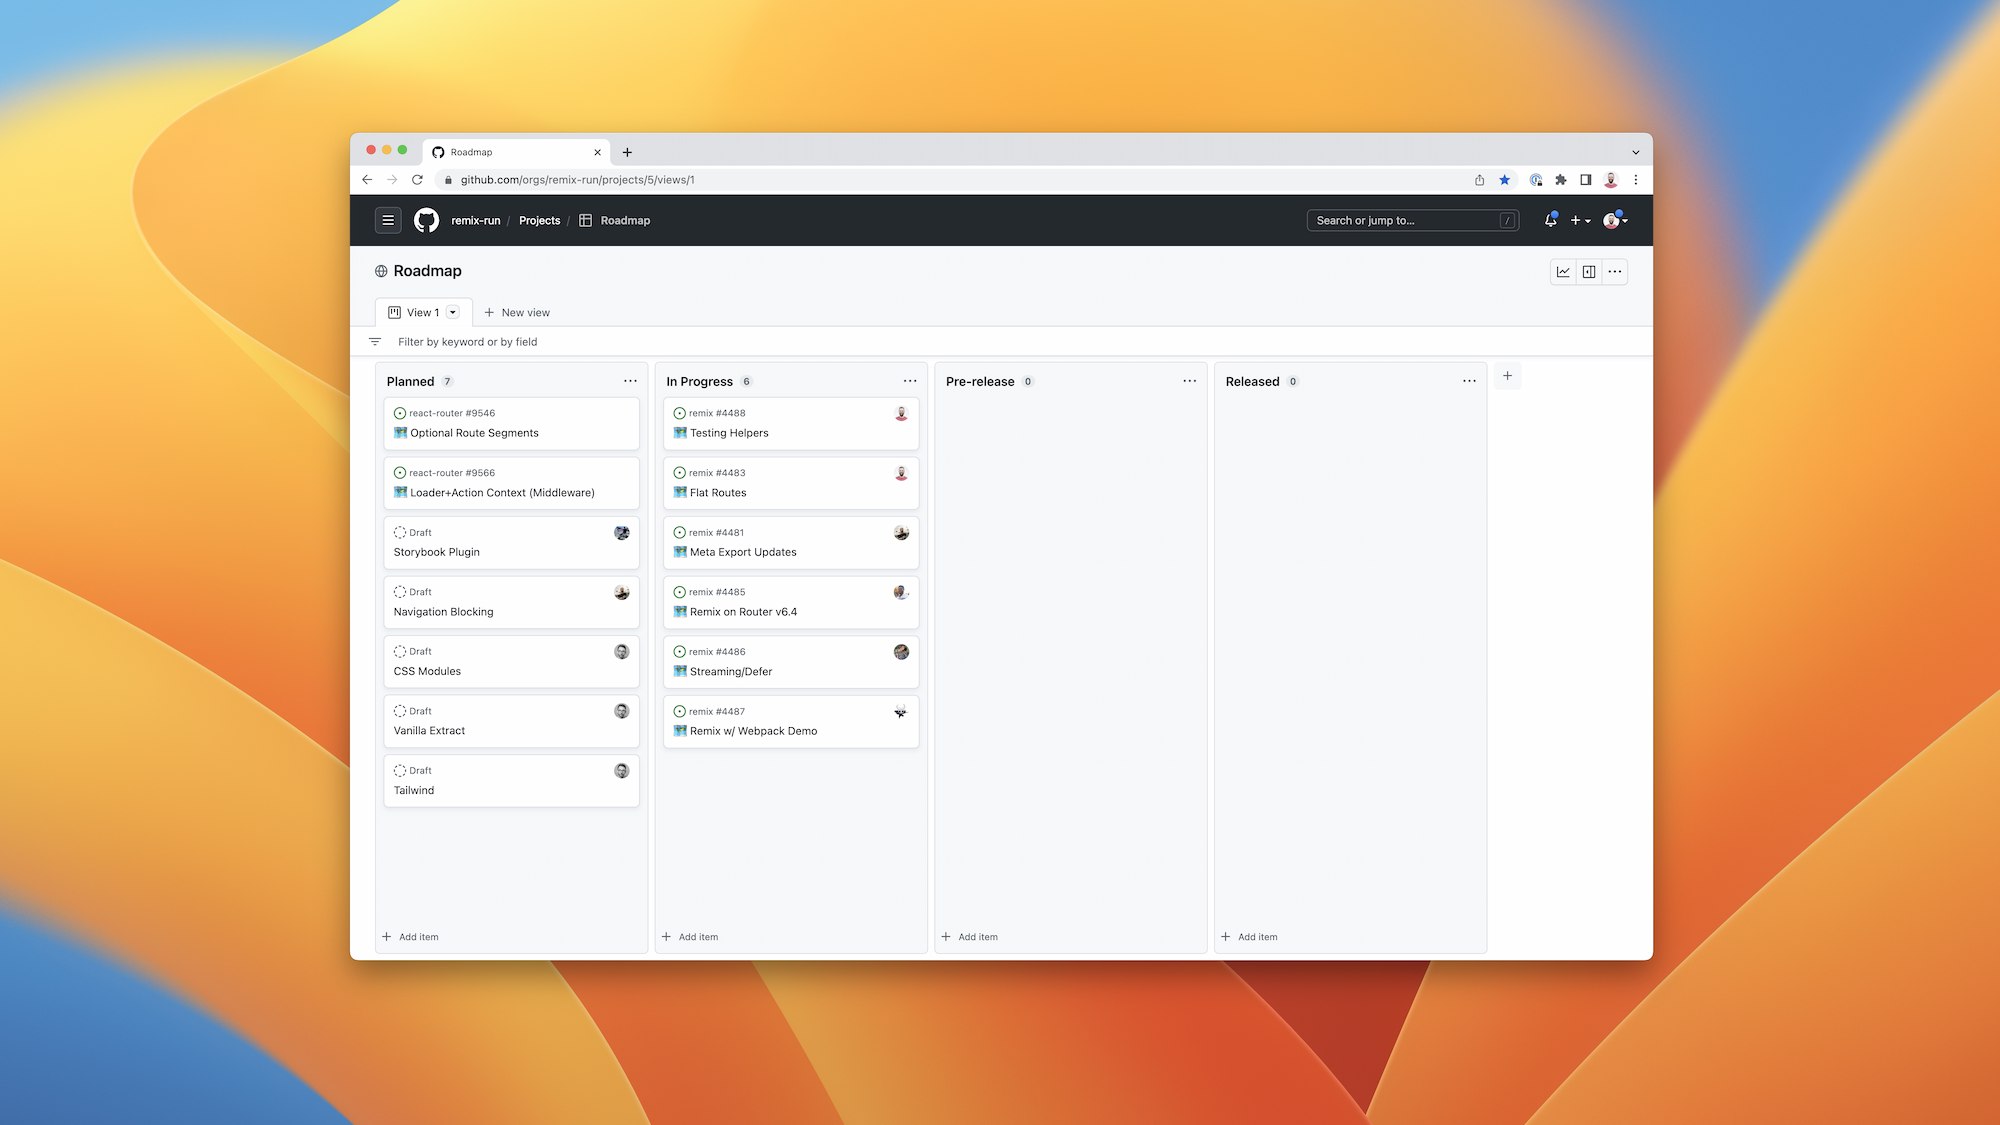The width and height of the screenshot is (2000, 1125).
Task: Click the share page icon in address bar
Action: tap(1479, 180)
